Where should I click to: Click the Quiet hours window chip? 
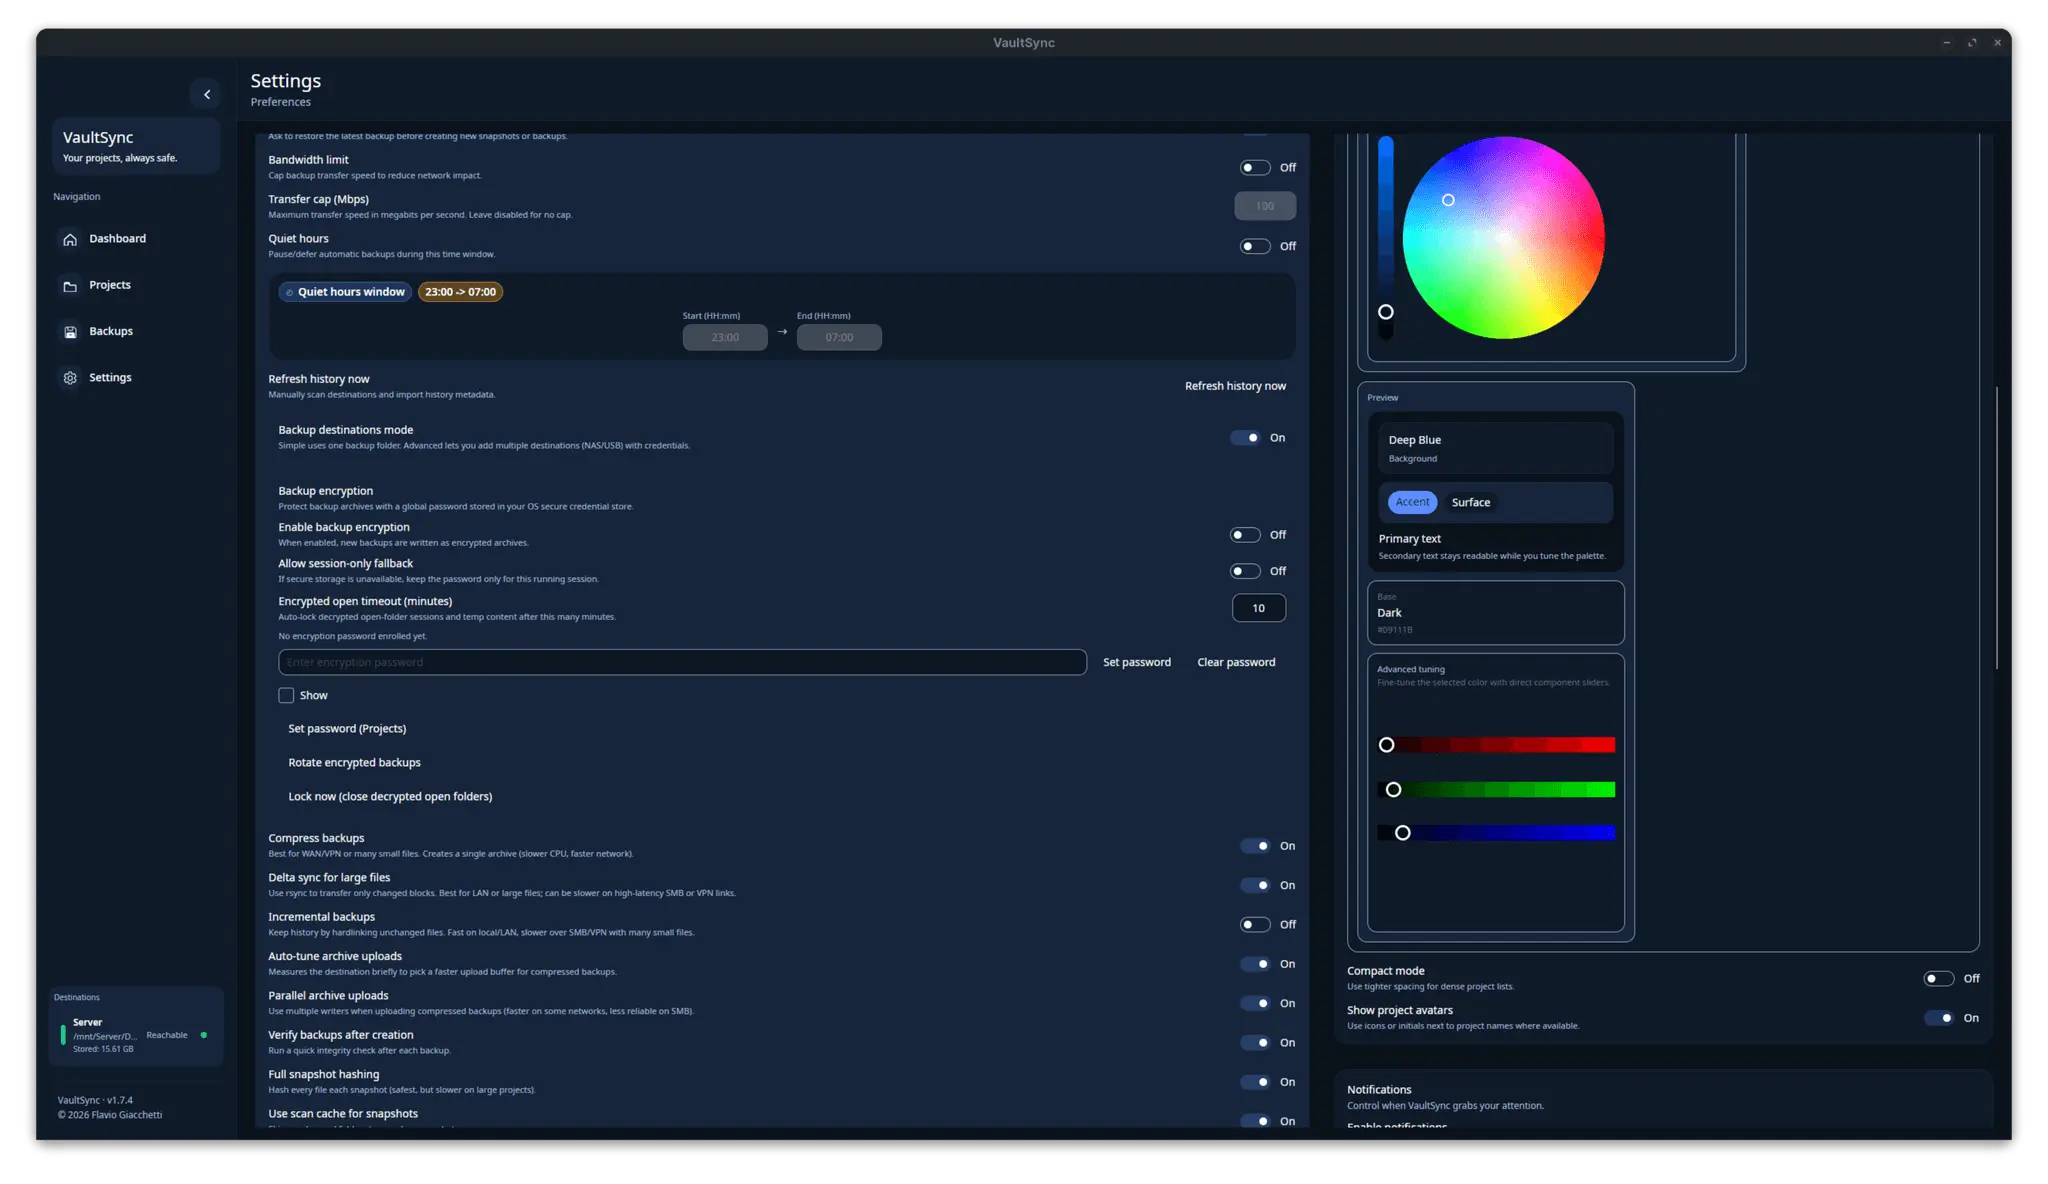click(345, 292)
